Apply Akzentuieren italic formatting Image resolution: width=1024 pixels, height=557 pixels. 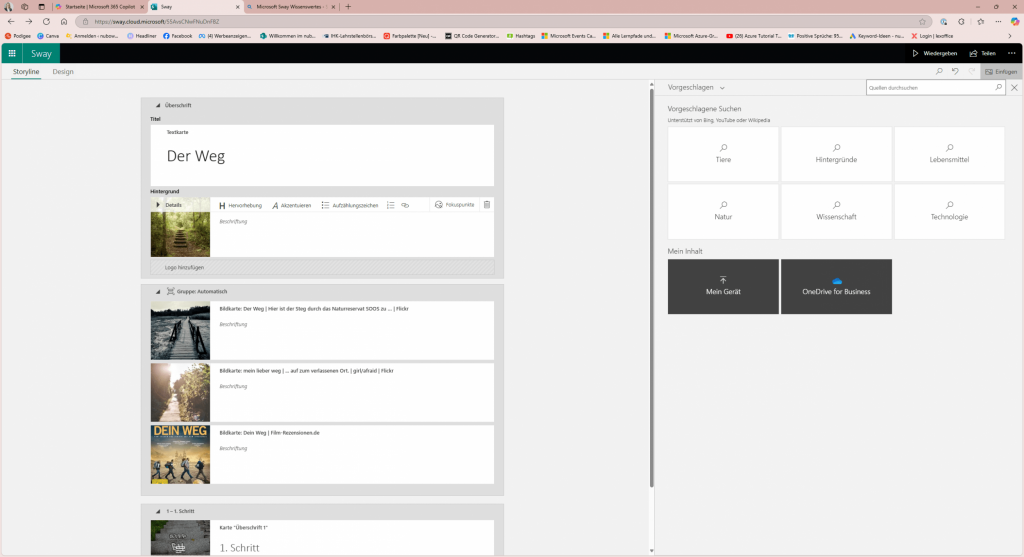[x=291, y=205]
